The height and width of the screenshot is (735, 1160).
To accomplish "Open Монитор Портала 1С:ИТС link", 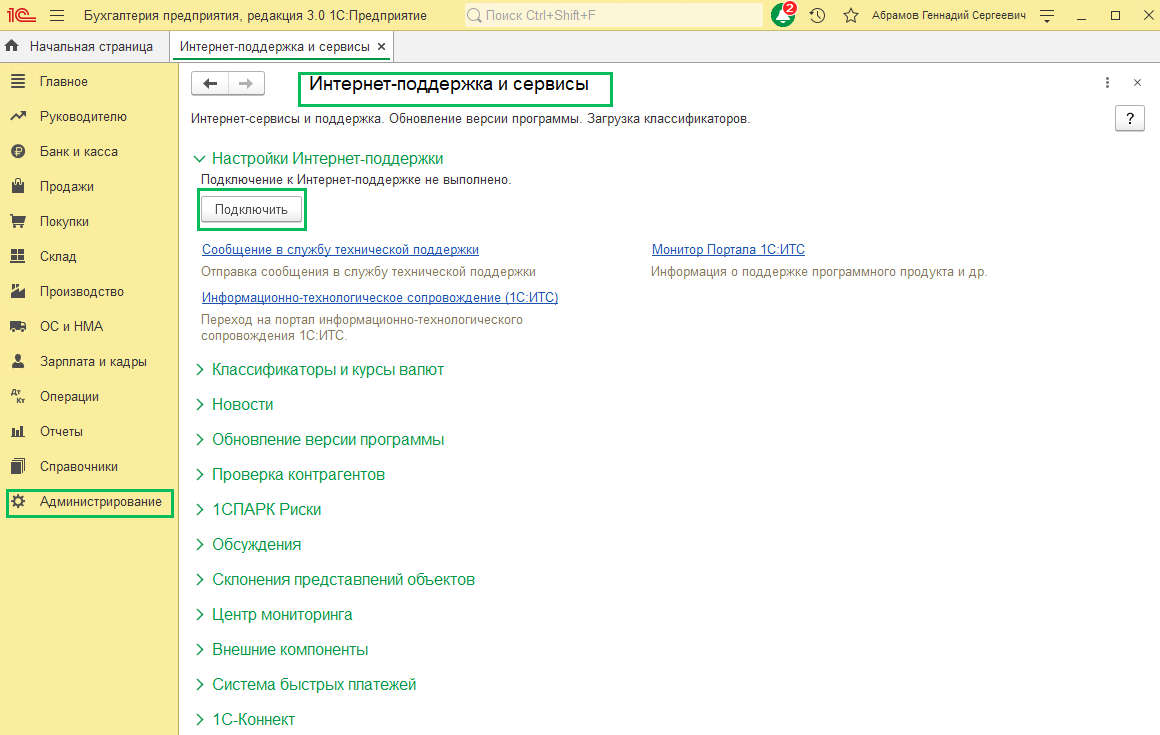I will pyautogui.click(x=728, y=250).
